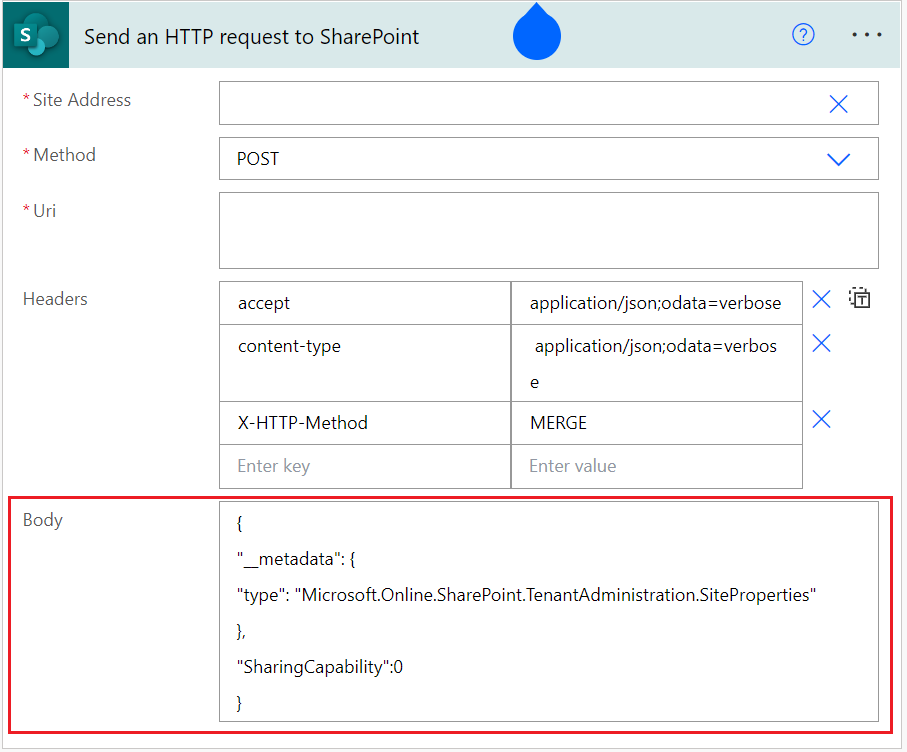Remove the content-type header row
907x752 pixels.
pos(821,343)
